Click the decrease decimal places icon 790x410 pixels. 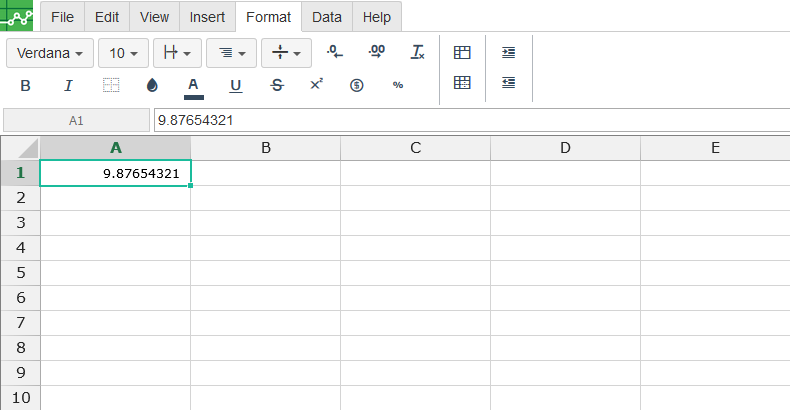pyautogui.click(x=336, y=52)
